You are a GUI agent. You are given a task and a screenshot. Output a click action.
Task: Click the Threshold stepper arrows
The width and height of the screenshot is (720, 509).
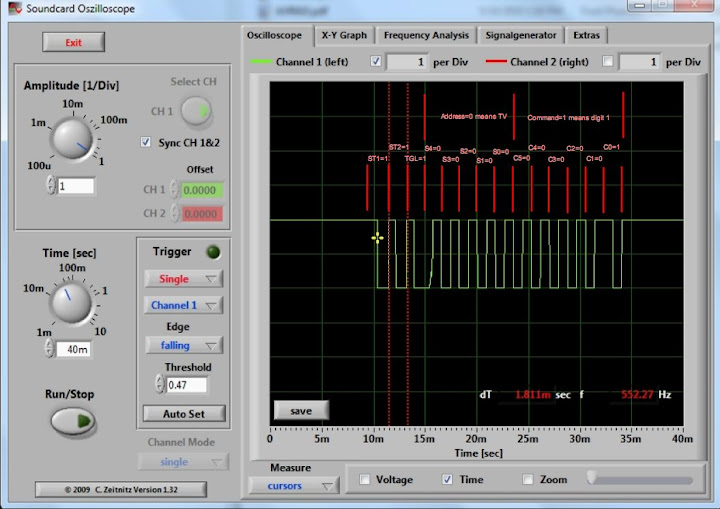pos(159,385)
